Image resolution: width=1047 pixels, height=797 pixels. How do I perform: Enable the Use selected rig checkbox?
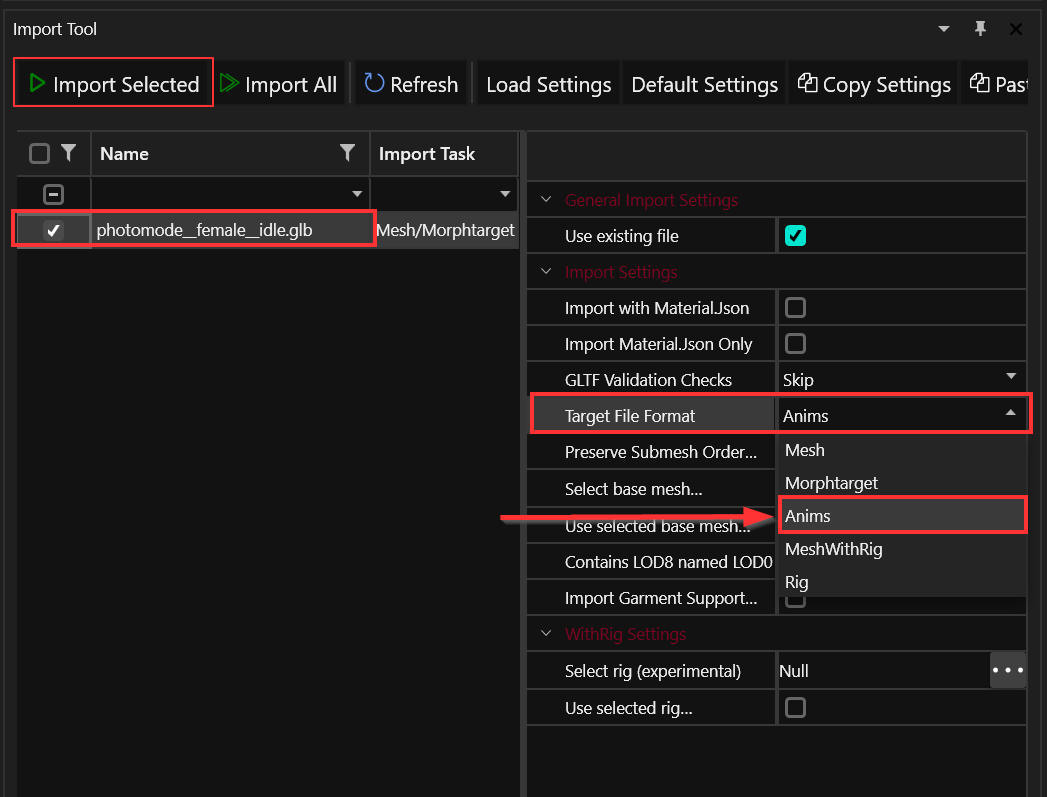pyautogui.click(x=795, y=708)
